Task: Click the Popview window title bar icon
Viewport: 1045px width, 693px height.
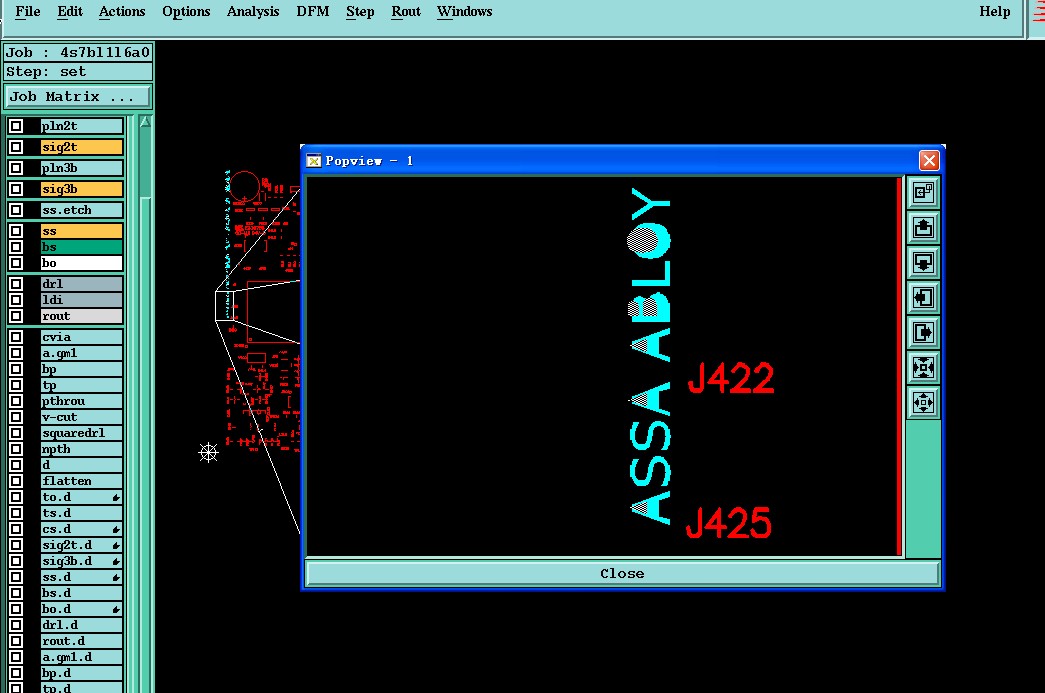Action: point(313,161)
